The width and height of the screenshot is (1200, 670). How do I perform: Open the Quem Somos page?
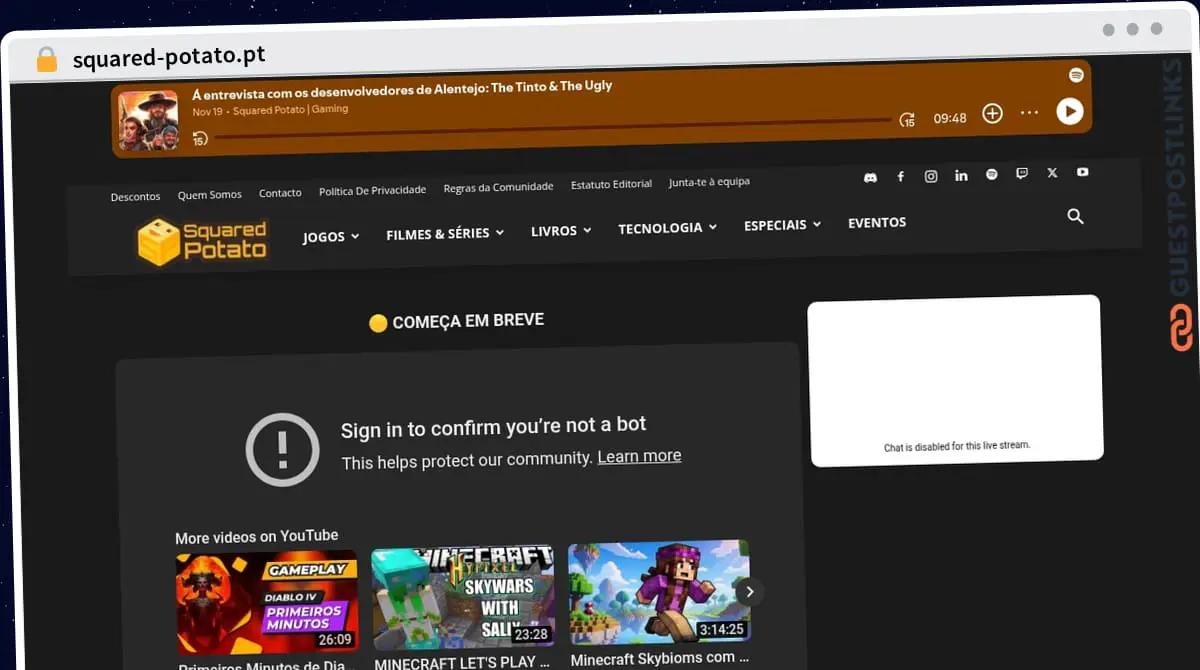210,195
